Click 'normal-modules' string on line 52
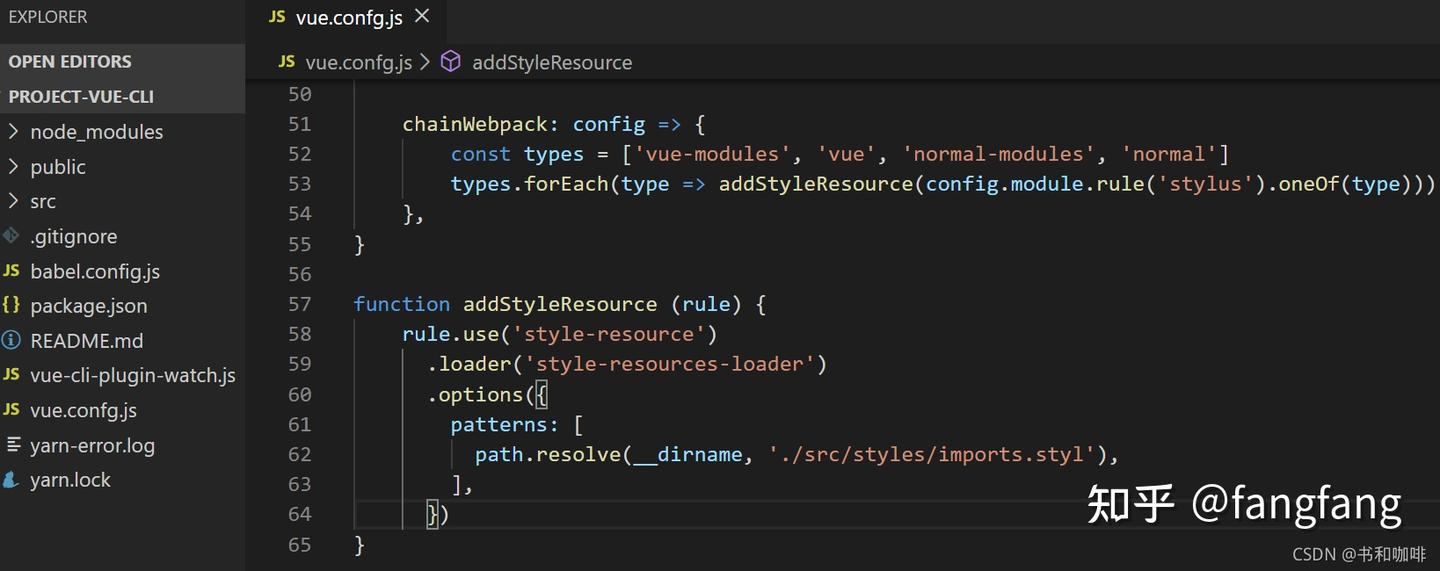Screen dimensions: 1440x571 tap(1000, 154)
